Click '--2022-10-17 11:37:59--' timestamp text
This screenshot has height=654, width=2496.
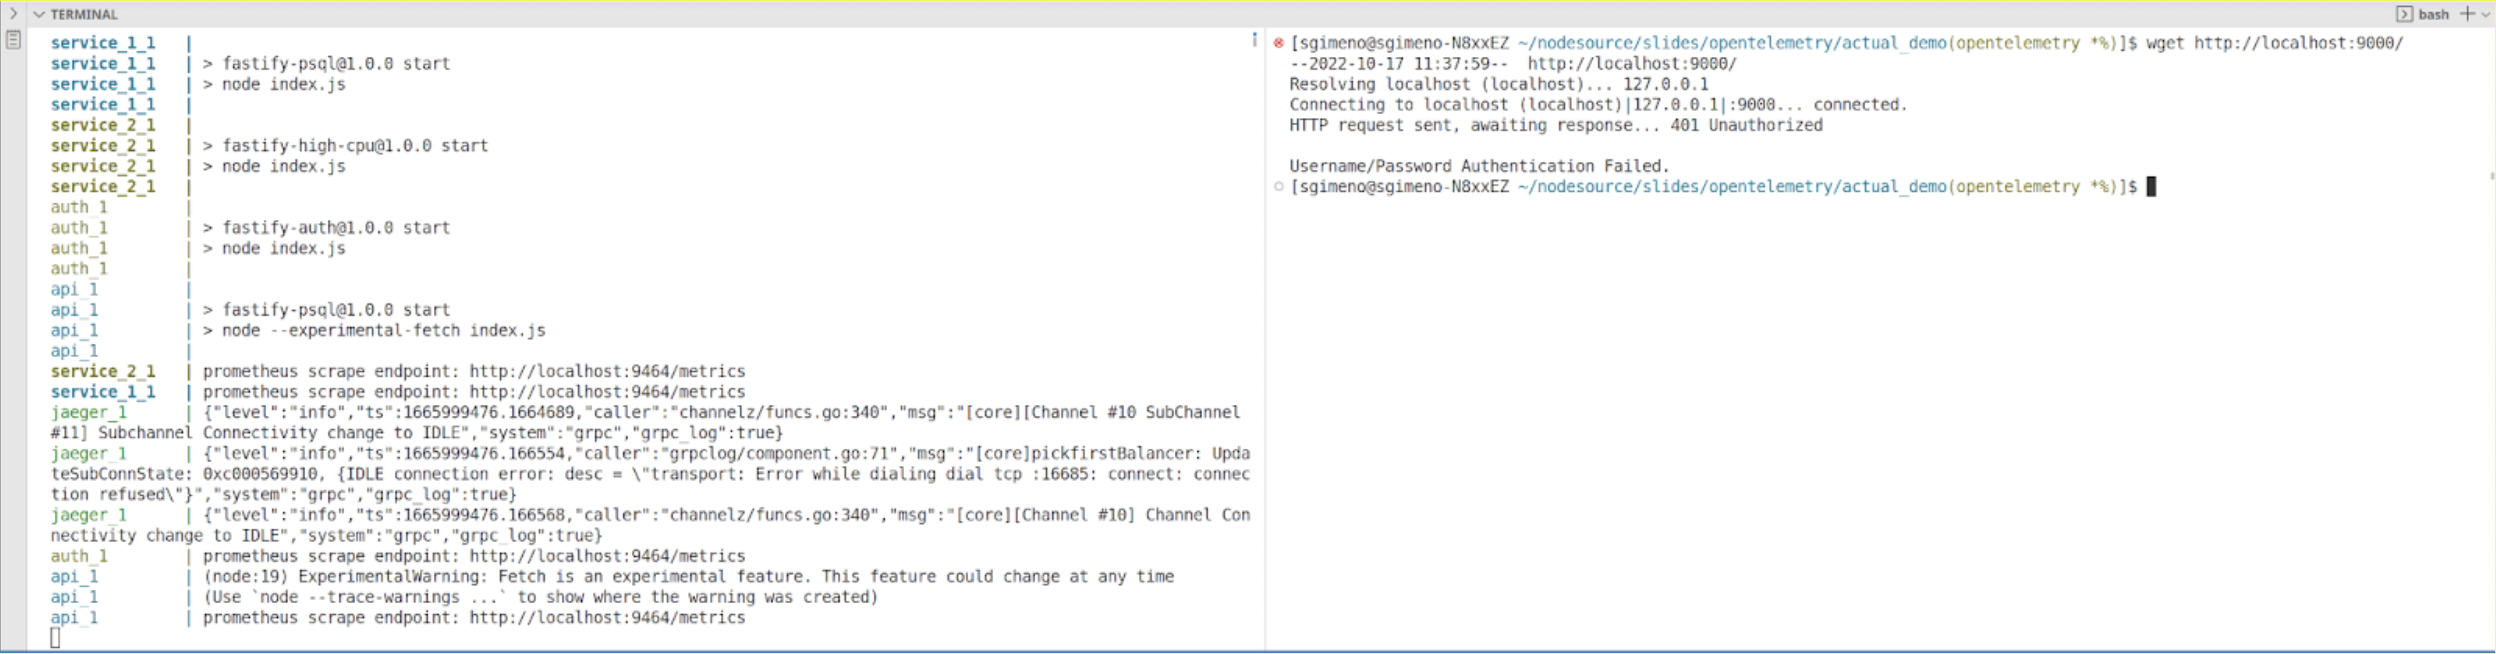tap(1398, 64)
